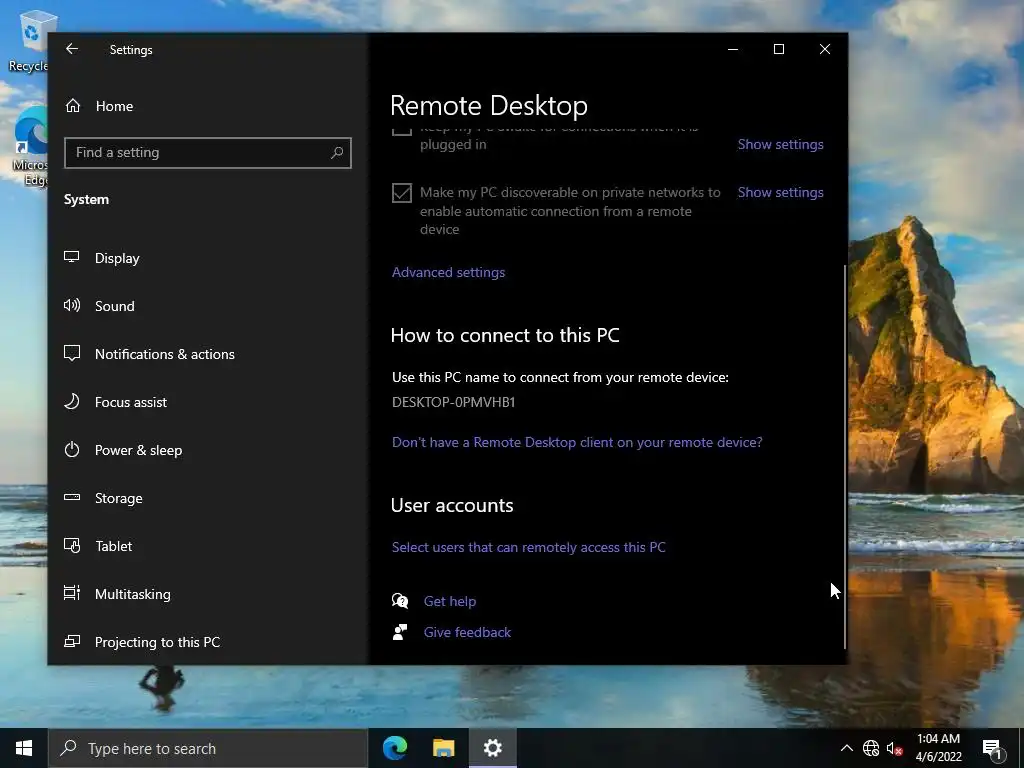Select the Multitasking icon
The width and height of the screenshot is (1024, 768).
pyautogui.click(x=72, y=593)
